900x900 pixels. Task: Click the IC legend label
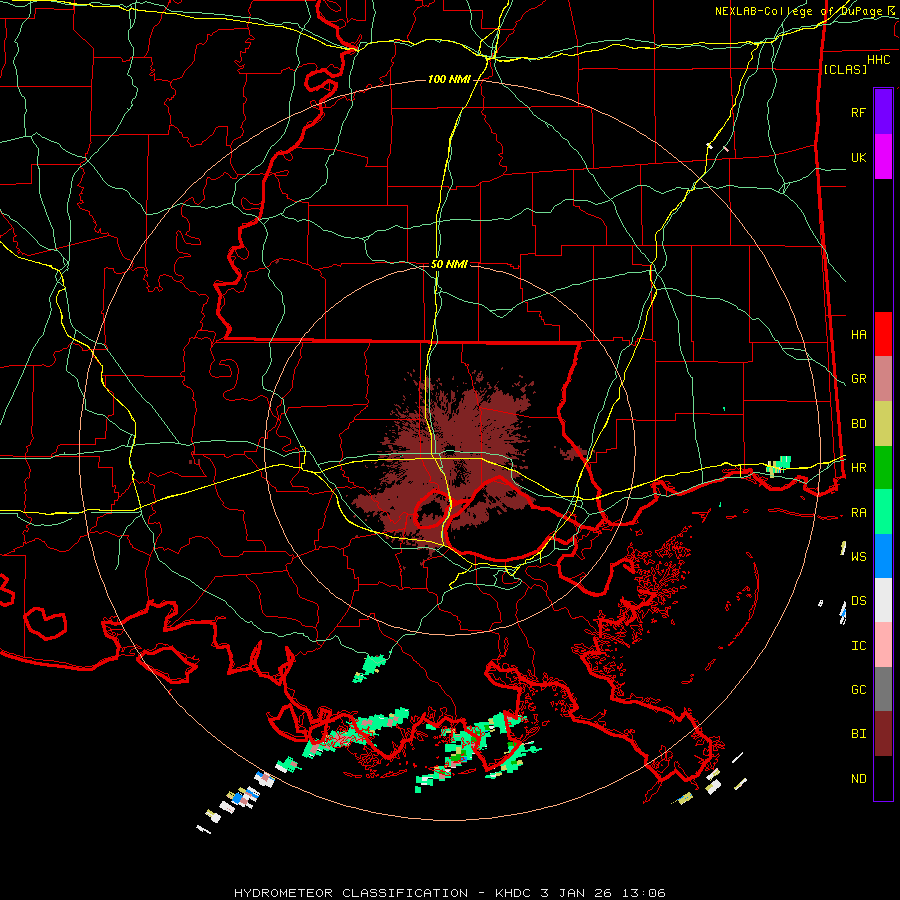[858, 646]
